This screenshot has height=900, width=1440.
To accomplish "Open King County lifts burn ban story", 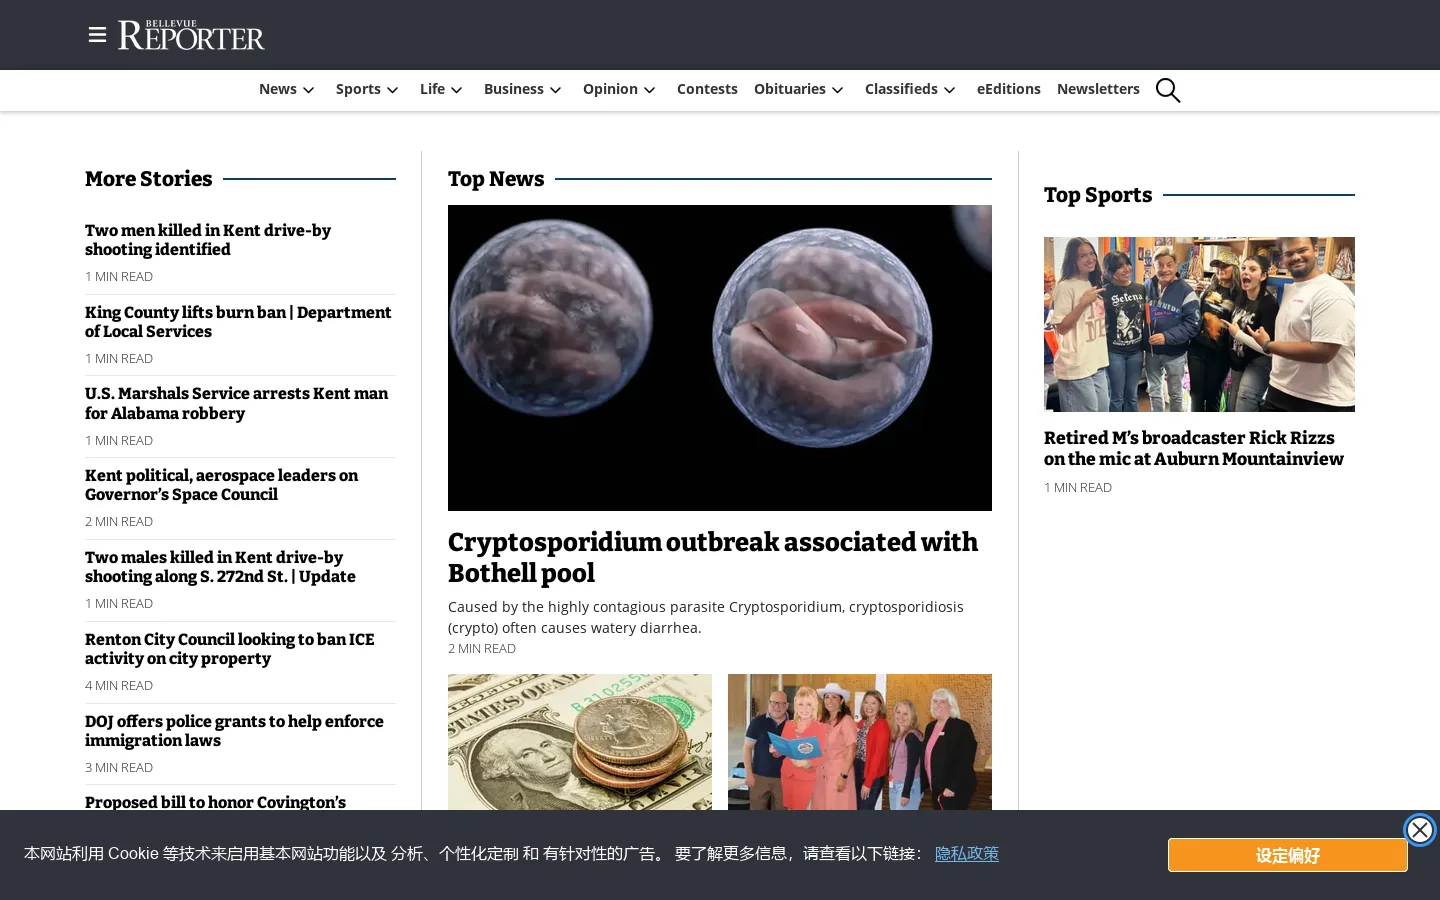I will pos(238,322).
